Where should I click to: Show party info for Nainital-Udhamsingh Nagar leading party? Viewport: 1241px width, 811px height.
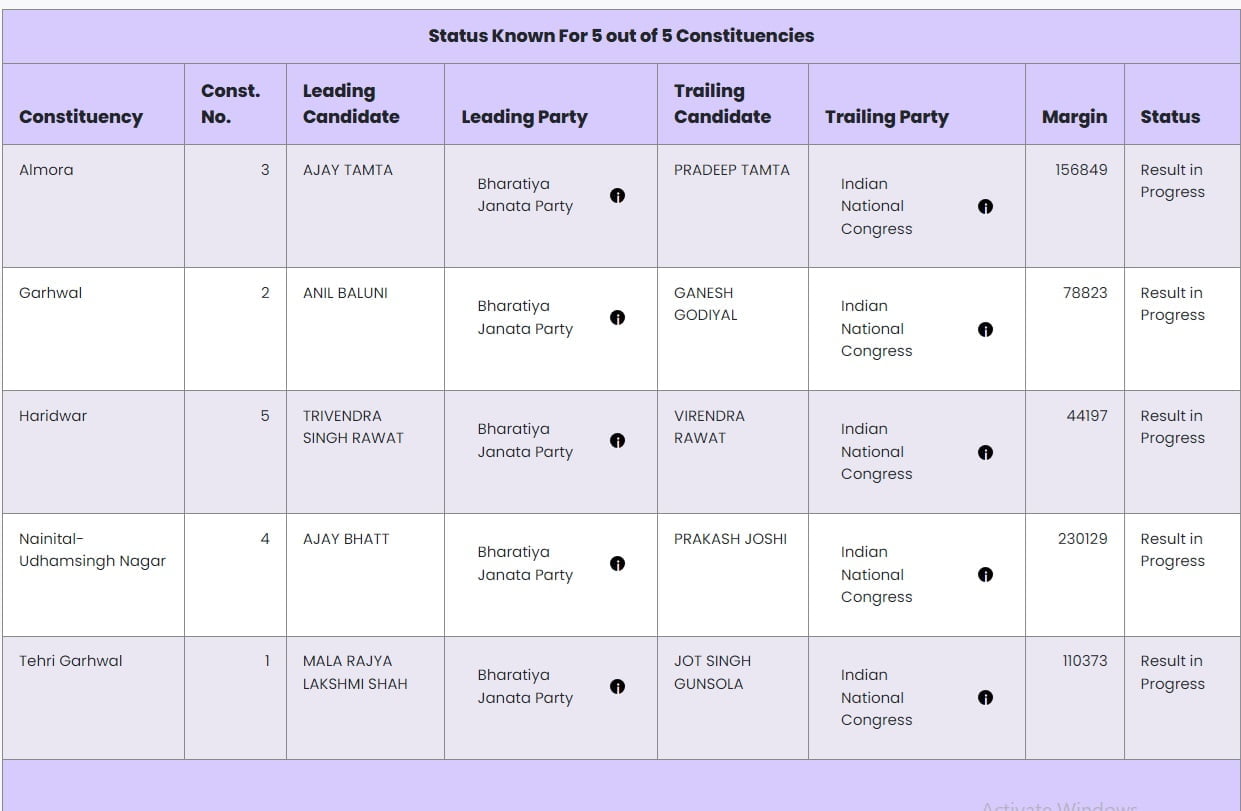click(617, 564)
